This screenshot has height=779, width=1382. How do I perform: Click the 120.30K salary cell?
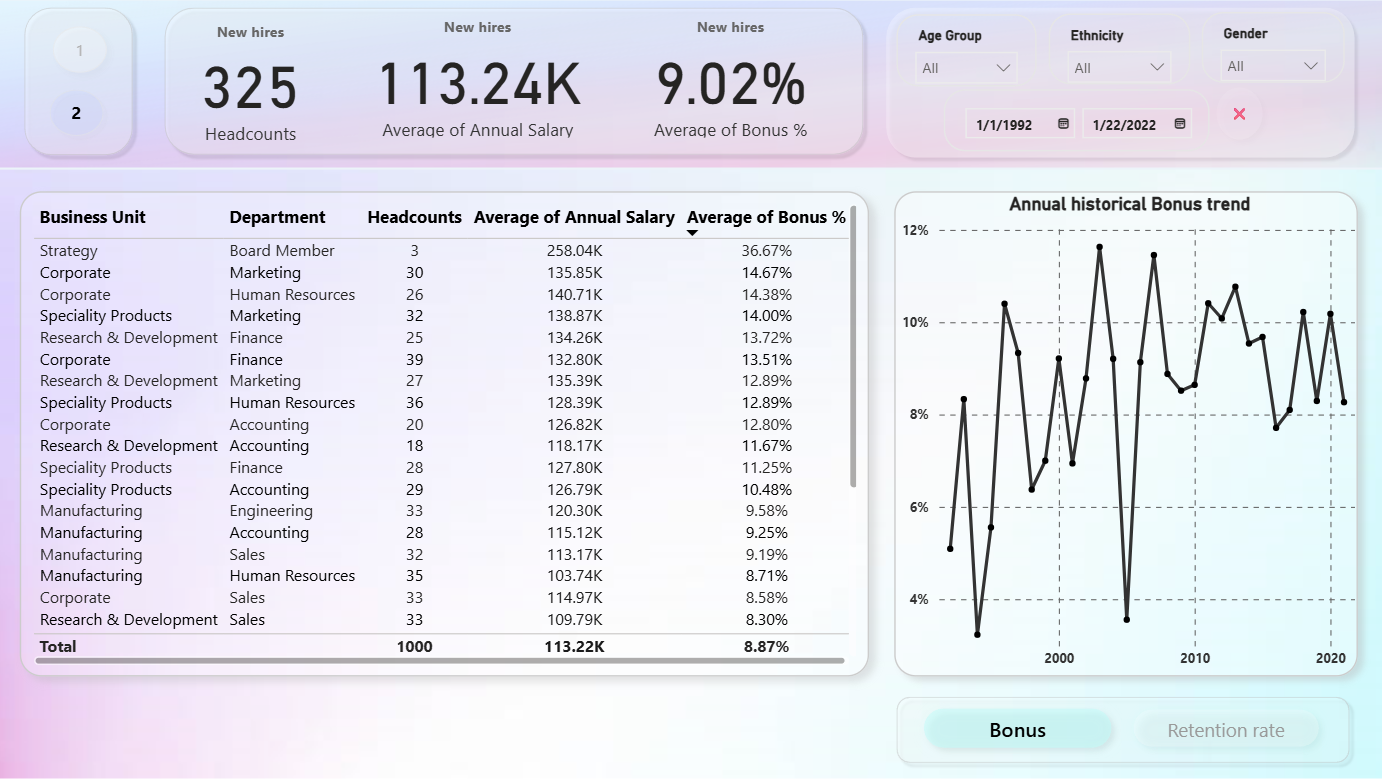pyautogui.click(x=574, y=511)
